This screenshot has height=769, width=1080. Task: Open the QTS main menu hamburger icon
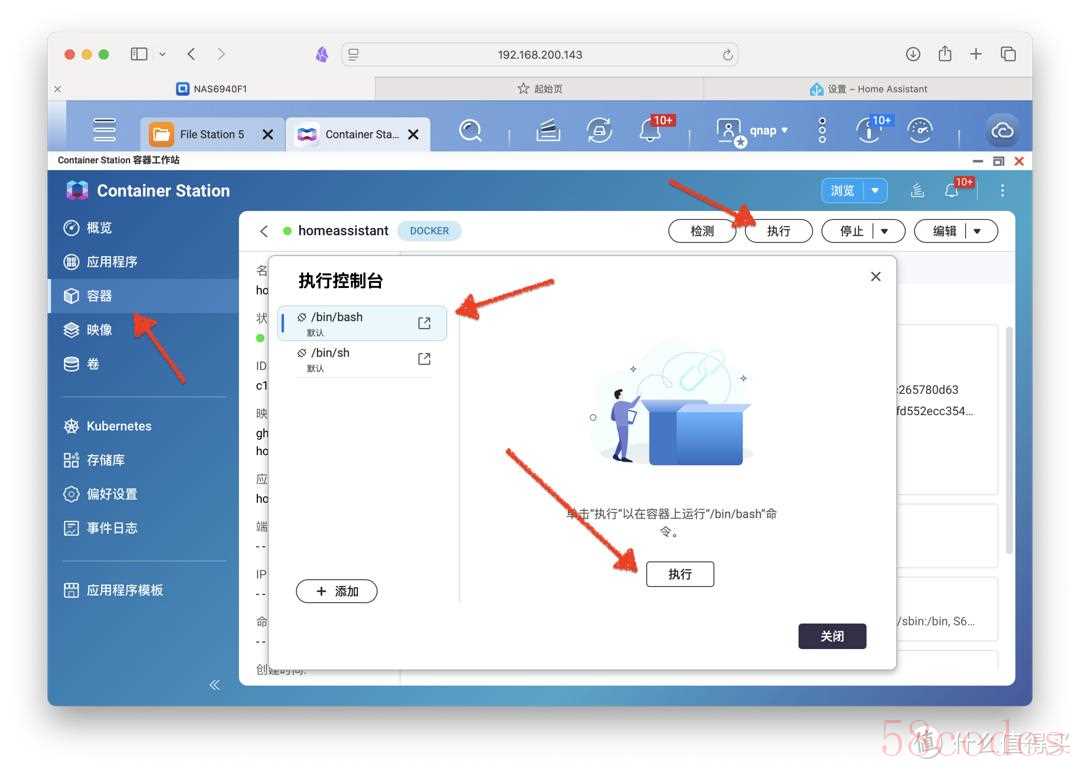point(105,130)
